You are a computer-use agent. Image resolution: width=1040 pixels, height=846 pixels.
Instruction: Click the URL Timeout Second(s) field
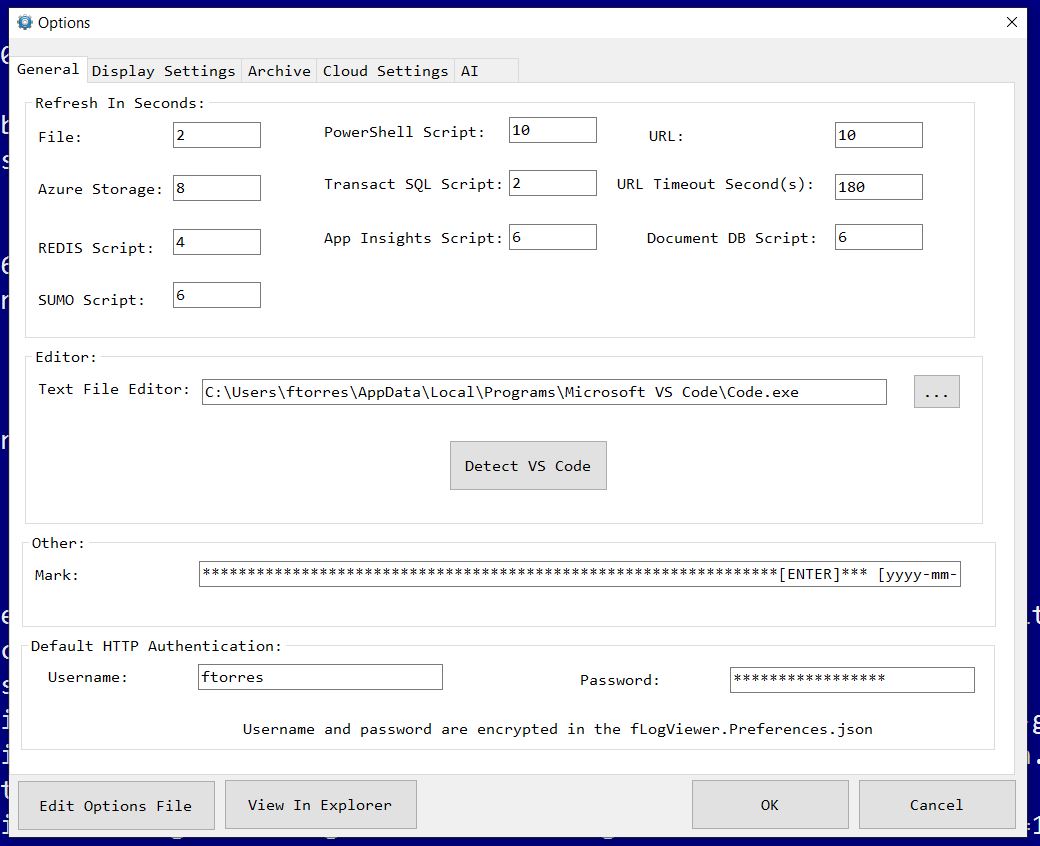[878, 187]
